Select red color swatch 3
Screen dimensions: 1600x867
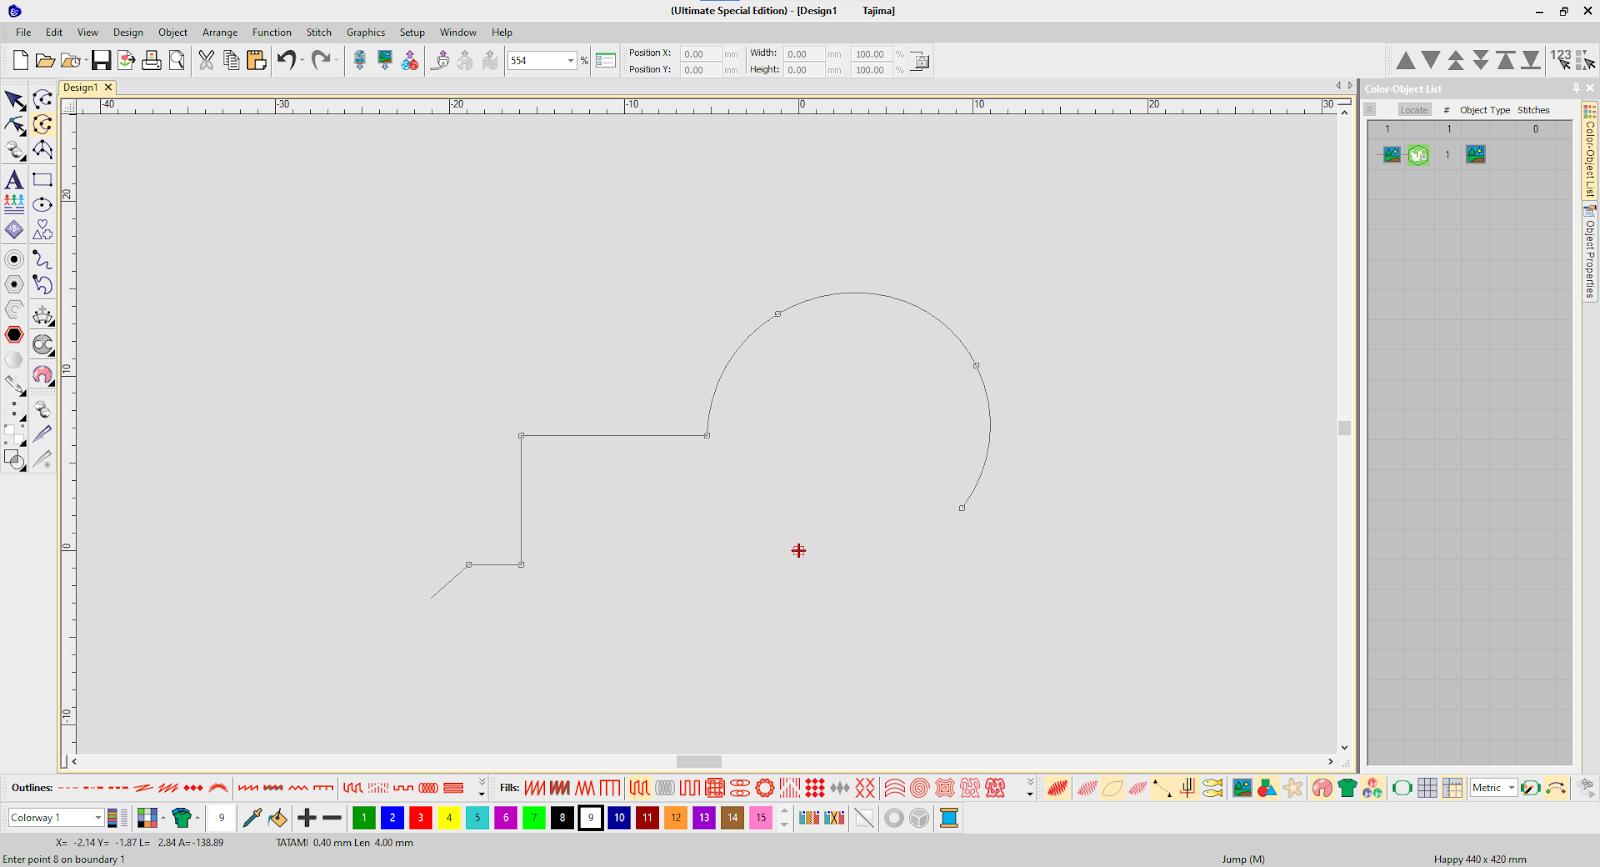coord(421,818)
